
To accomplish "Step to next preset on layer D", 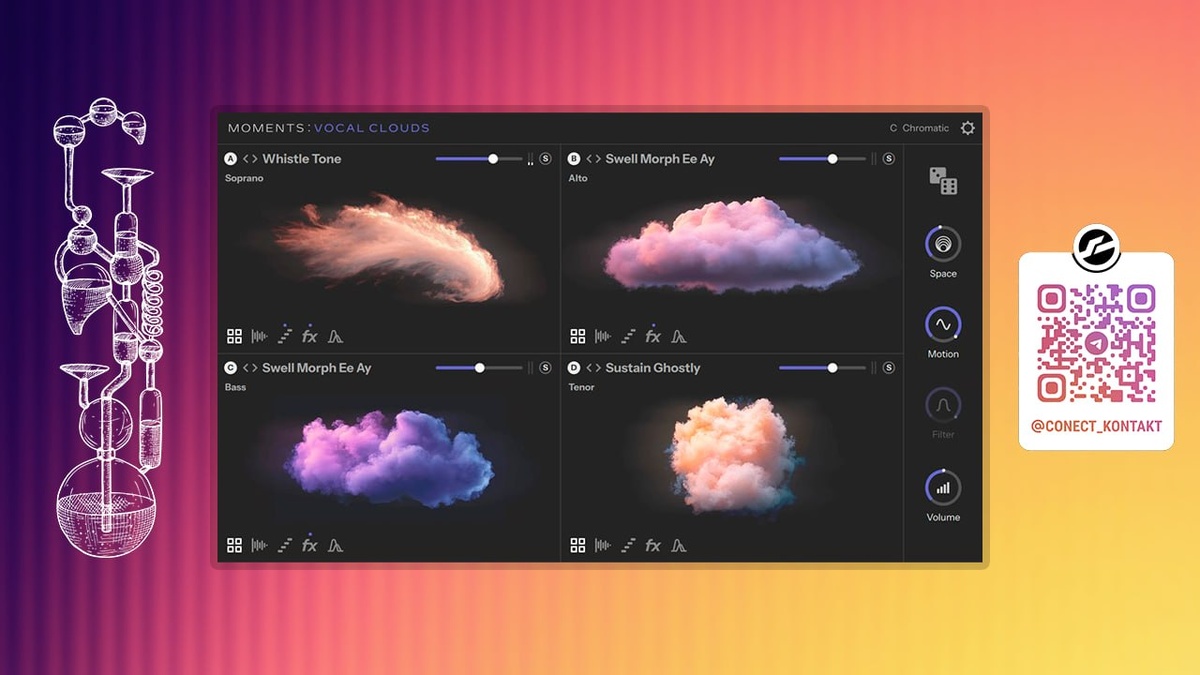I will click(598, 368).
